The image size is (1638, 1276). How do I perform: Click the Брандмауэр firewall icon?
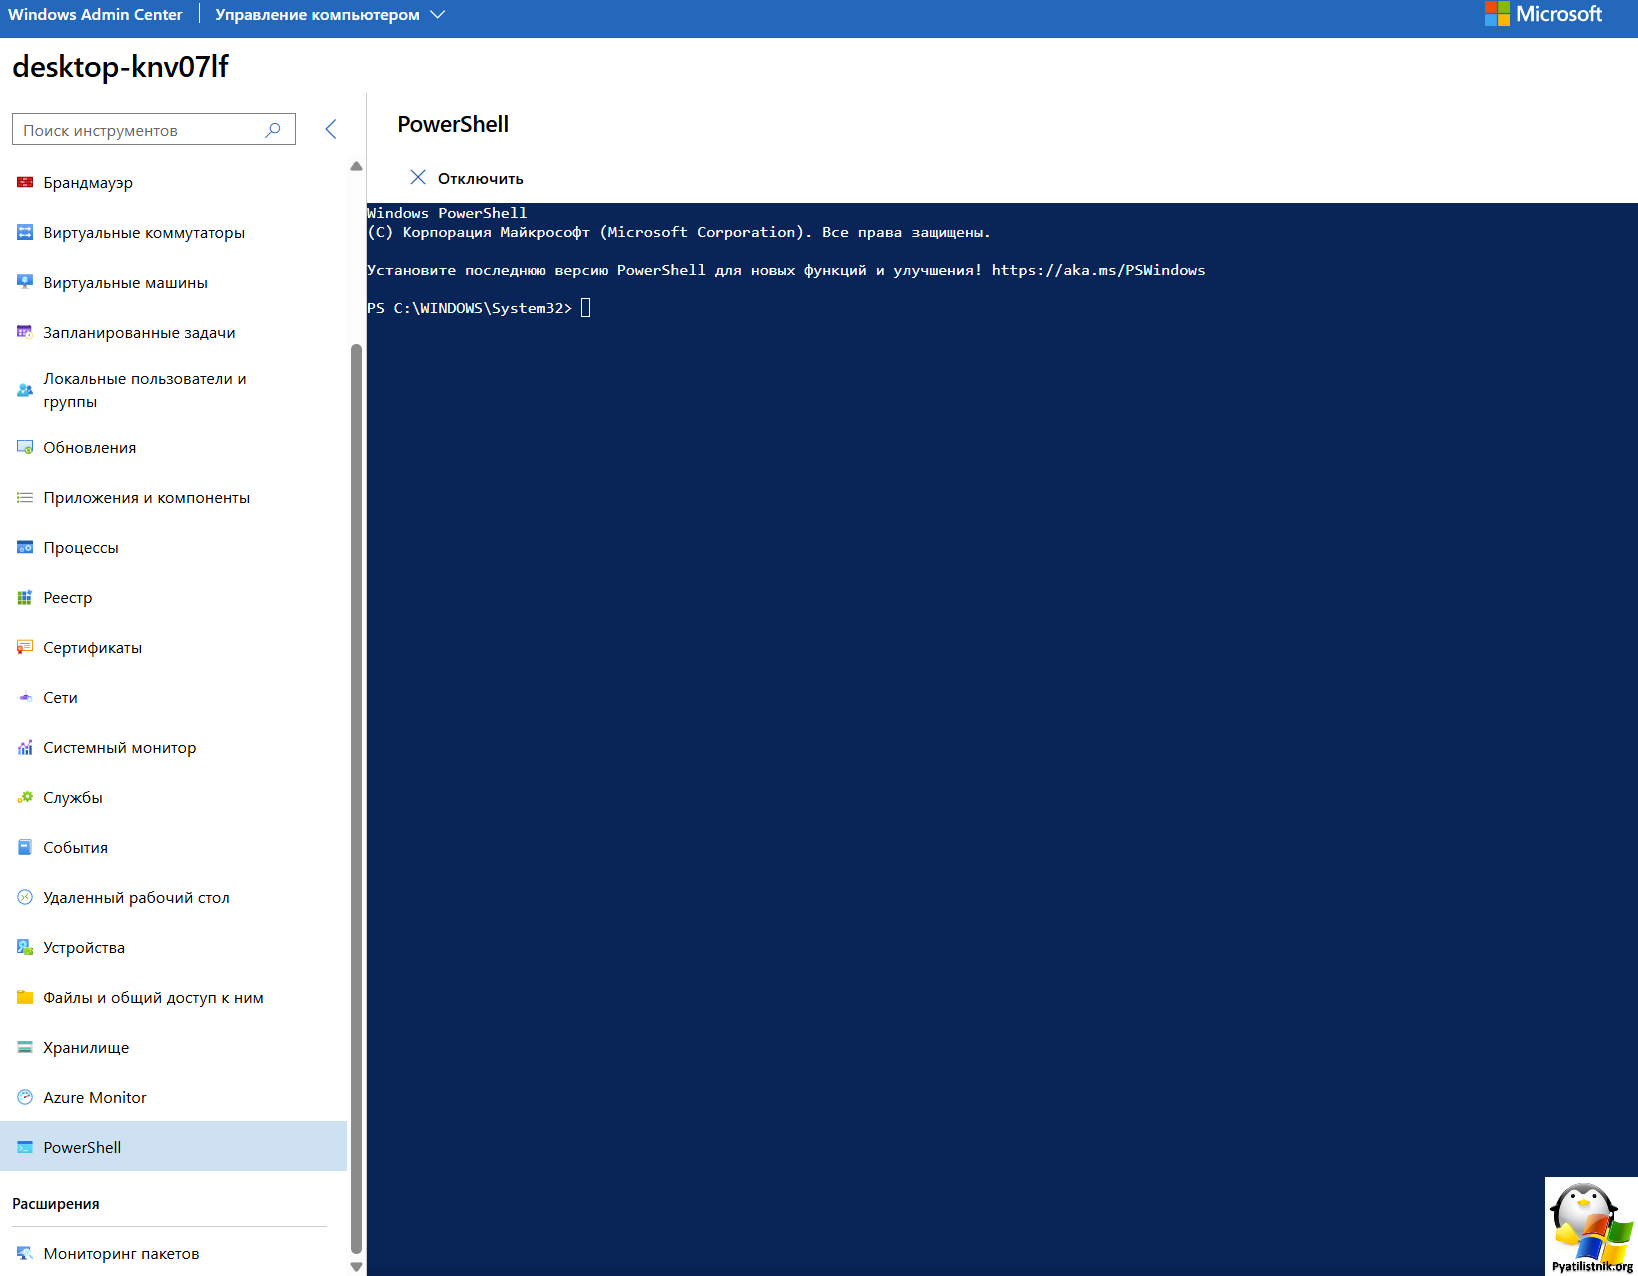pyautogui.click(x=25, y=182)
